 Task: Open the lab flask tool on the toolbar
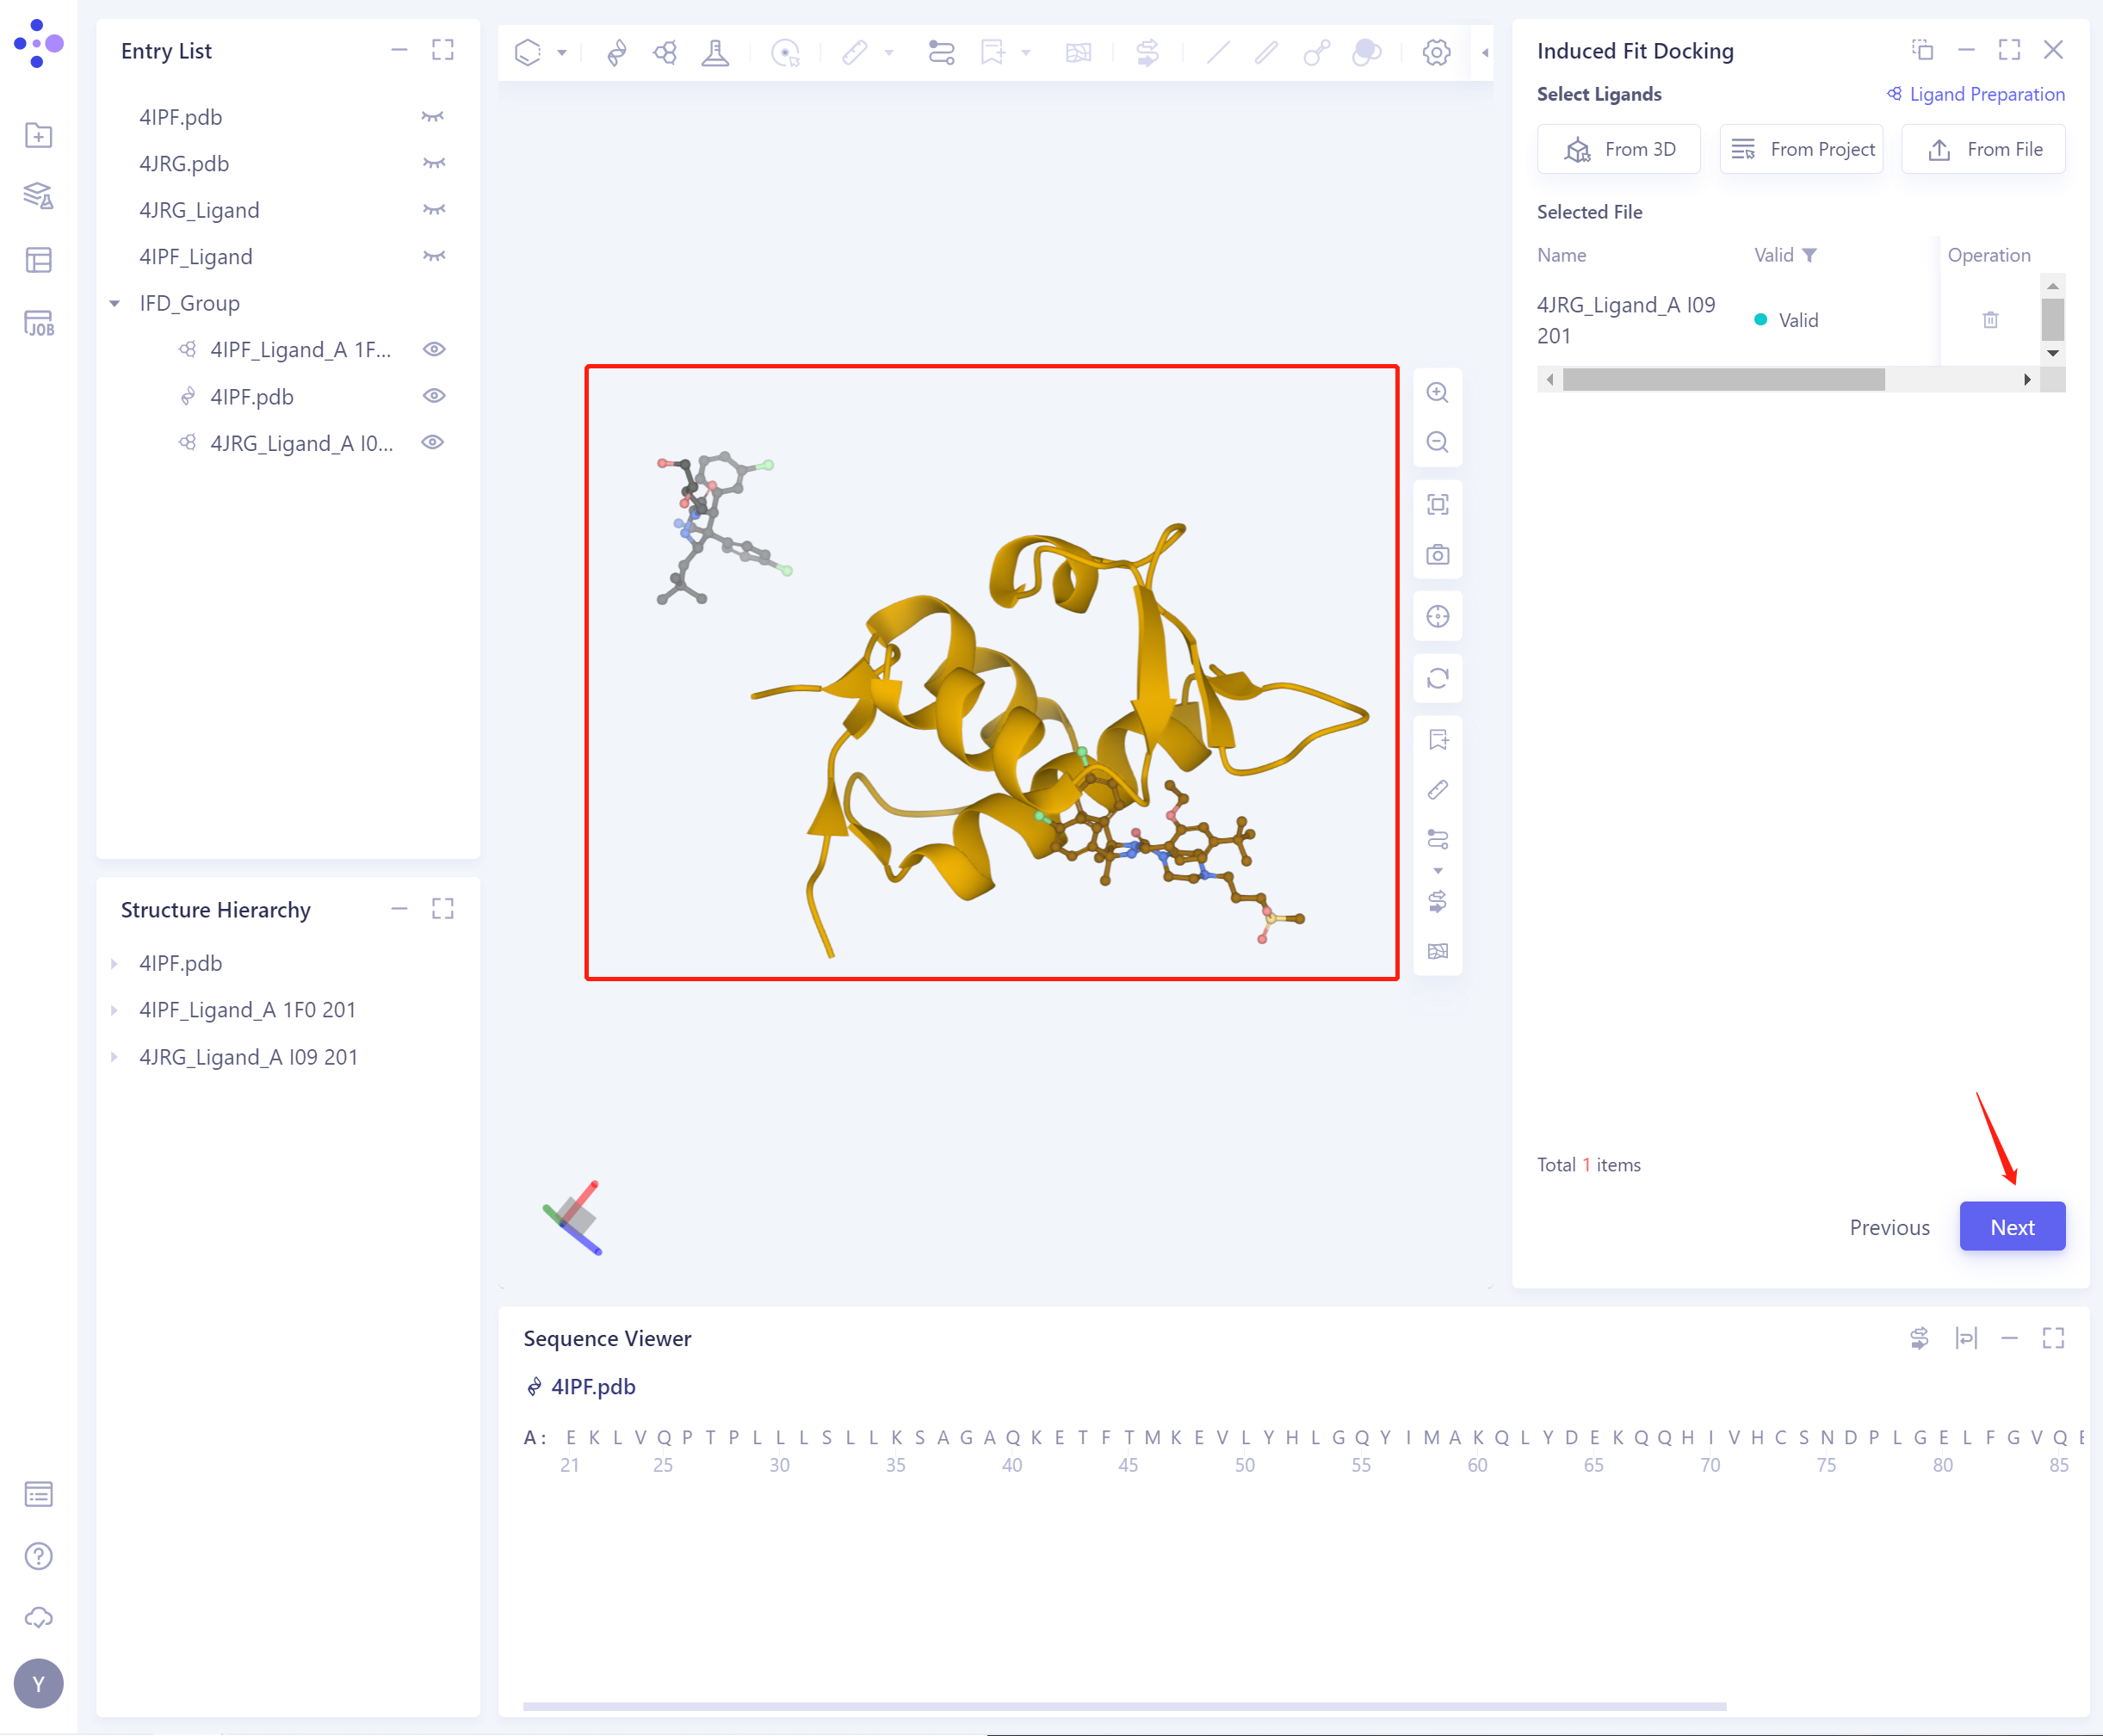(716, 52)
